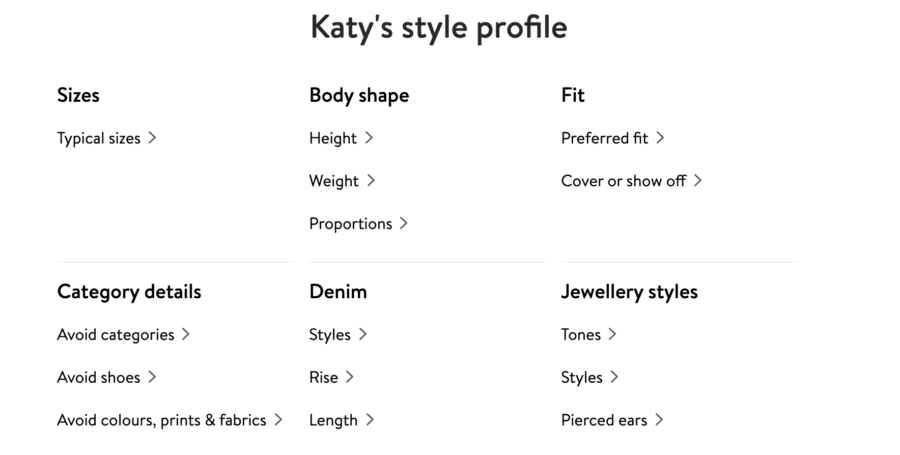The height and width of the screenshot is (455, 900).
Task: Click the chevron next to Height
Action: point(369,138)
